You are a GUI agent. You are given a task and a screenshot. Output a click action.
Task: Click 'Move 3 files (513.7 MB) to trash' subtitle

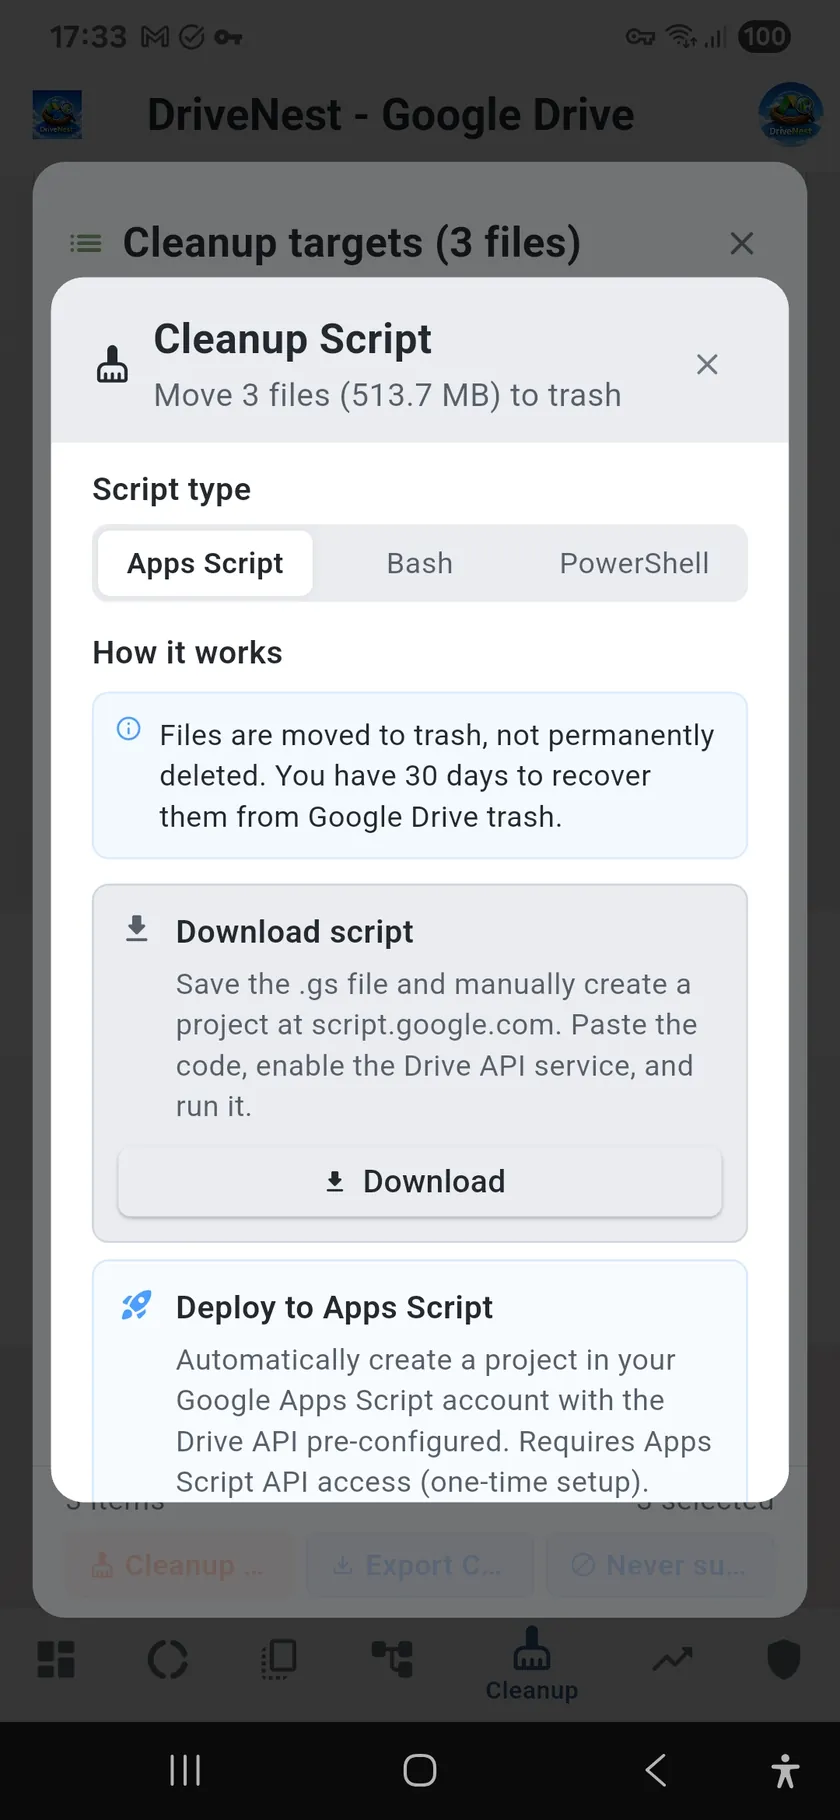coord(387,395)
